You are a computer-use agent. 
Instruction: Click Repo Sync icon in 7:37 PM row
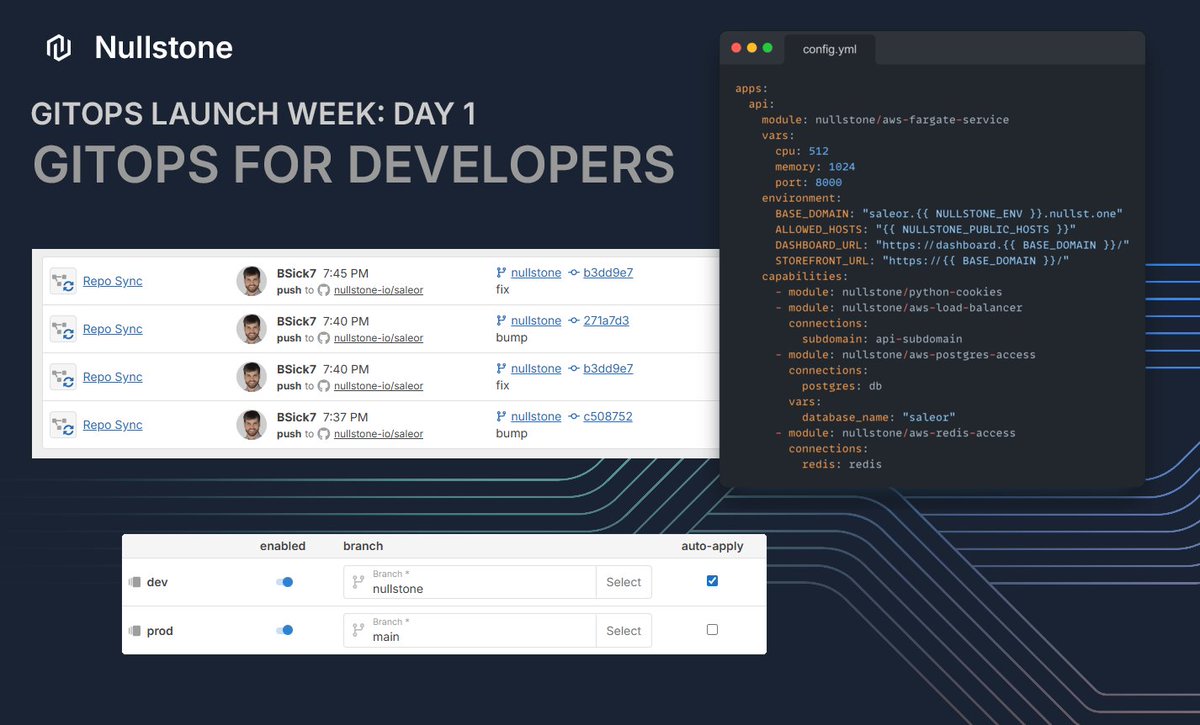coord(63,425)
